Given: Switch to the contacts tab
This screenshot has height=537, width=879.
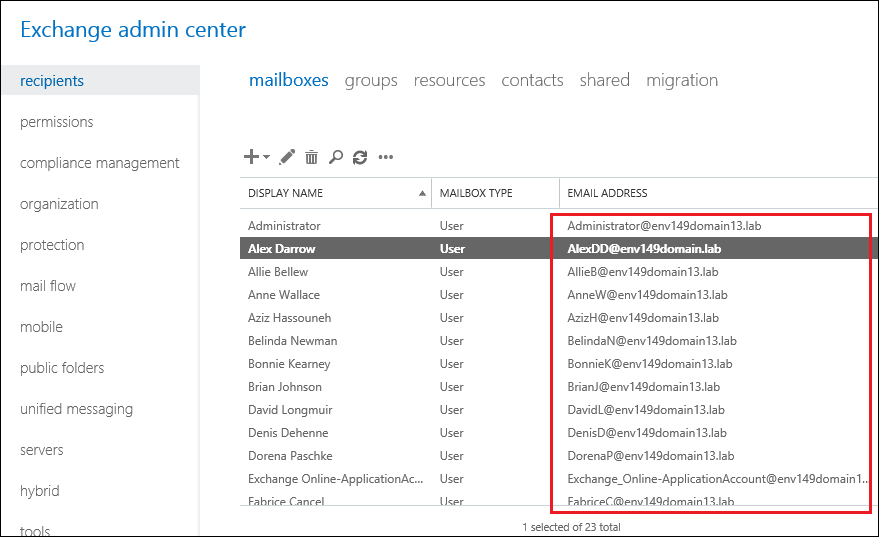Looking at the screenshot, I should click(533, 80).
